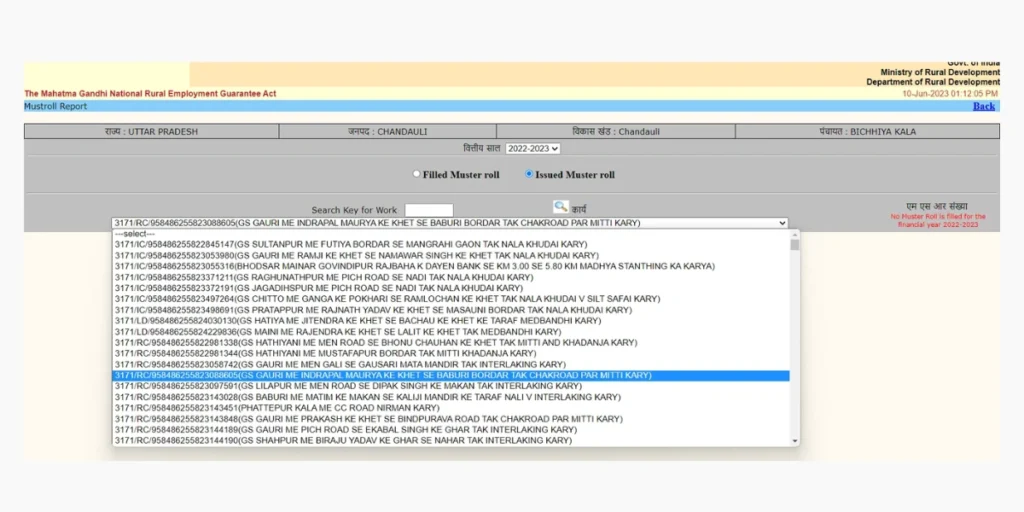Click the Department of Rural Development text
This screenshot has height=512, width=1024.
point(933,82)
